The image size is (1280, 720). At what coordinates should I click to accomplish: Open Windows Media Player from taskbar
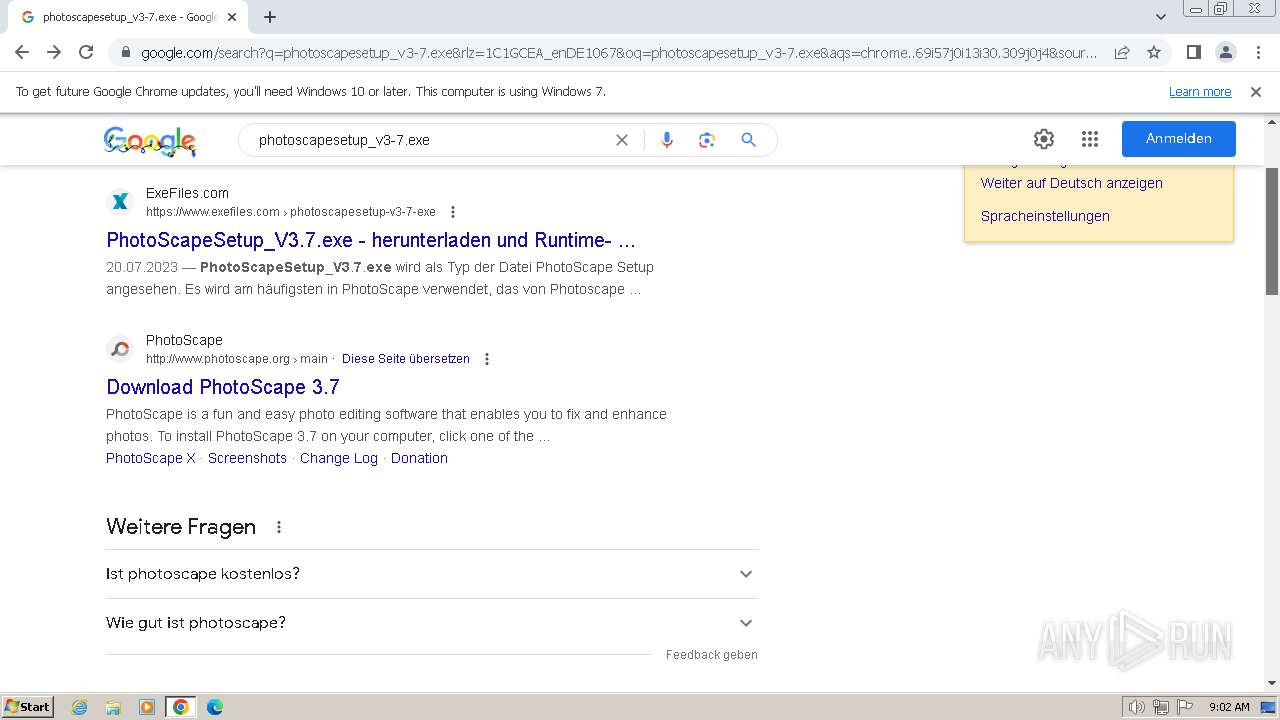(x=147, y=707)
